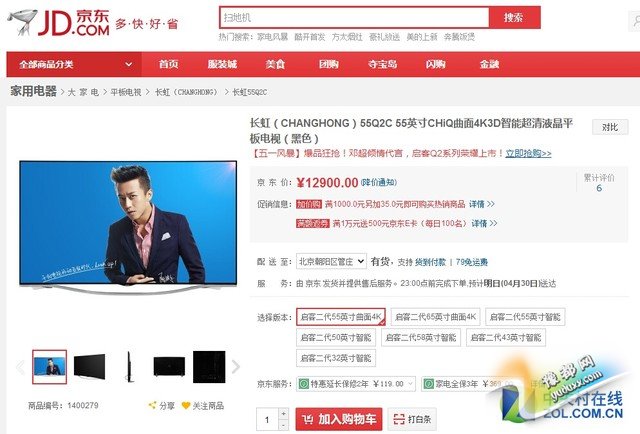This screenshot has height=434, width=640.
Task: Choose the 启客二代50英寸智能 version option
Action: coord(336,338)
